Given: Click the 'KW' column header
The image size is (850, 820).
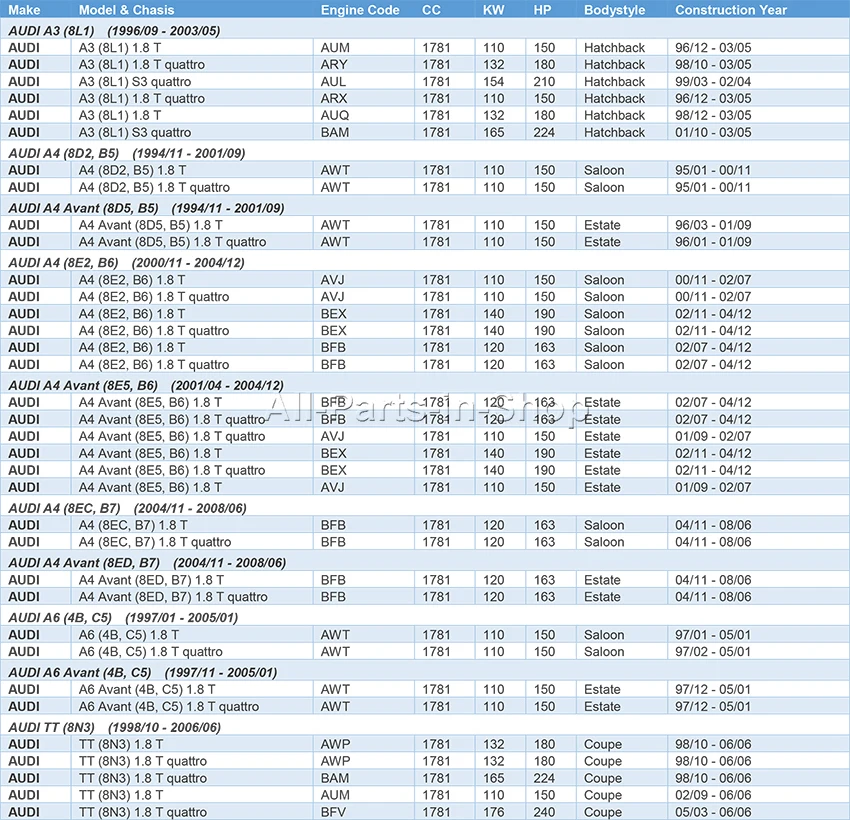Looking at the screenshot, I should pos(493,10).
